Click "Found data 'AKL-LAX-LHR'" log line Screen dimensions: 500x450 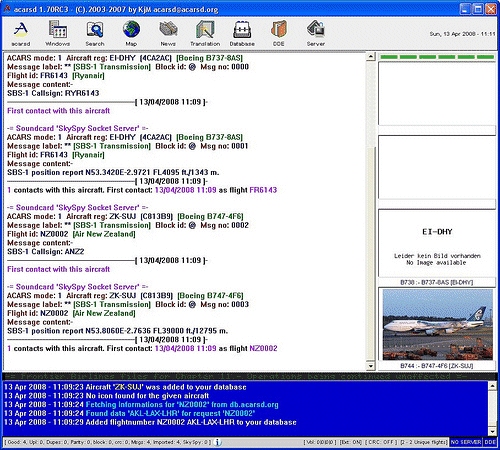(130, 413)
